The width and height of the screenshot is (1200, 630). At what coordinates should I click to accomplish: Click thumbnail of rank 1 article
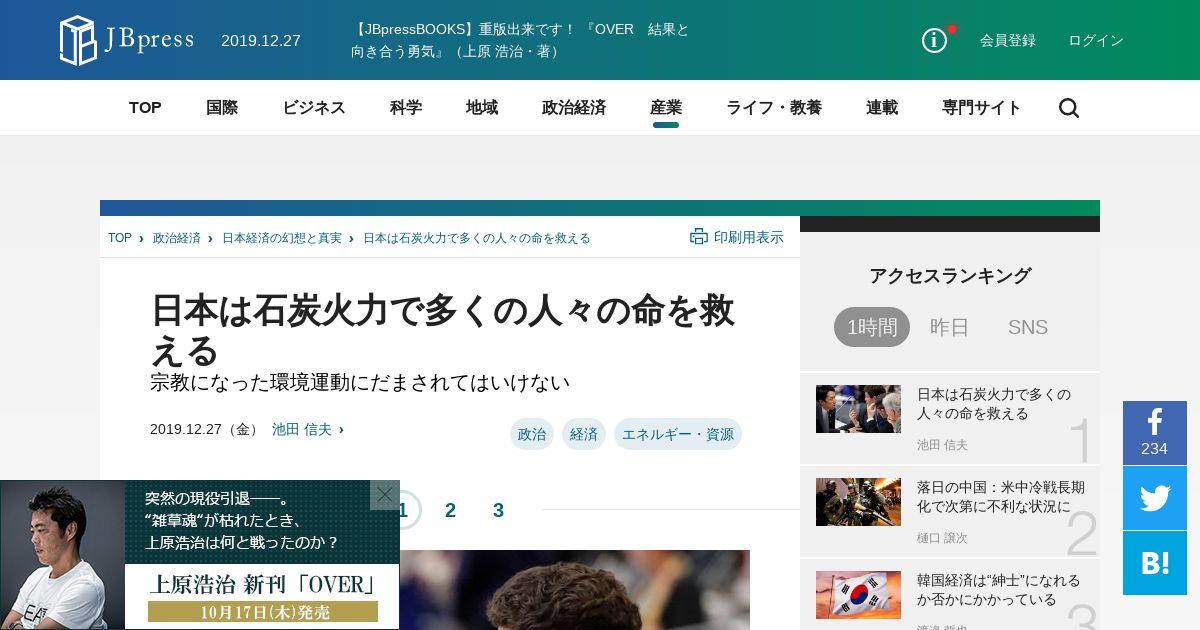click(x=858, y=409)
